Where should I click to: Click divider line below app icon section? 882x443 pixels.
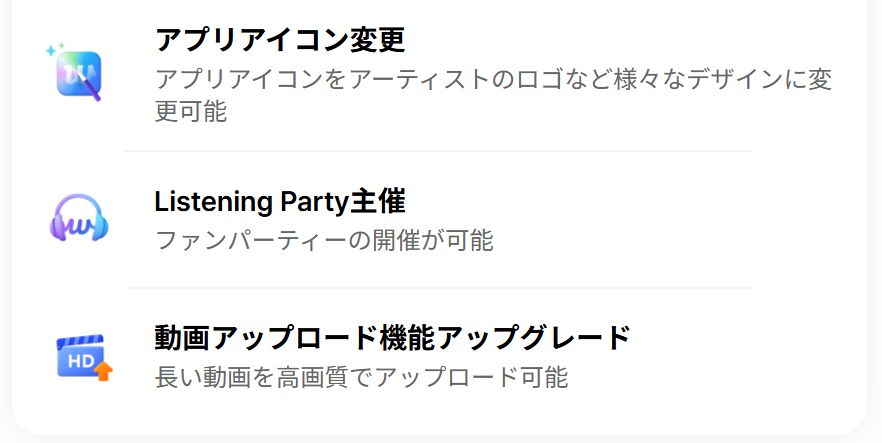point(438,151)
